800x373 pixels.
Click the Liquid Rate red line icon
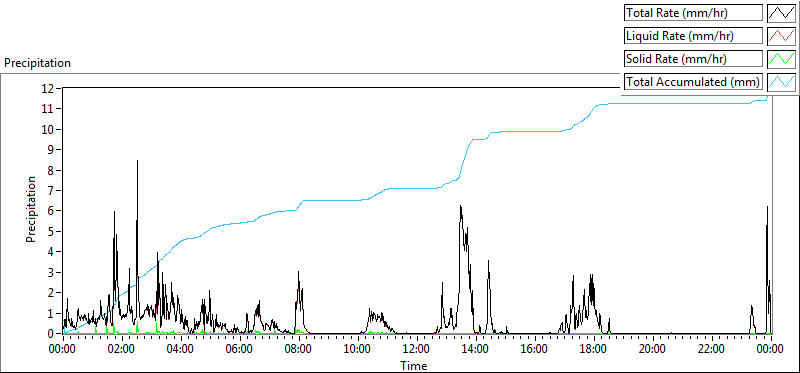(782, 36)
